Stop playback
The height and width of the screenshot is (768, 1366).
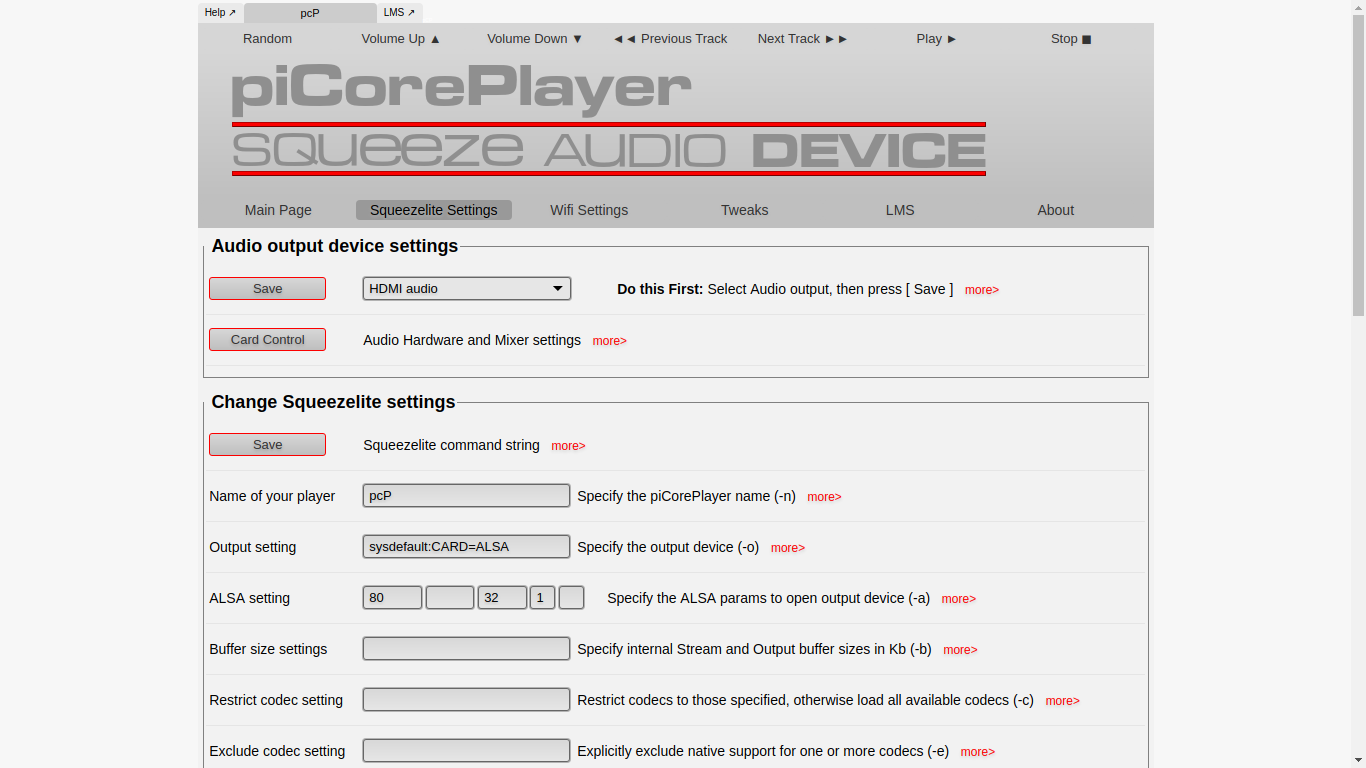(1071, 39)
